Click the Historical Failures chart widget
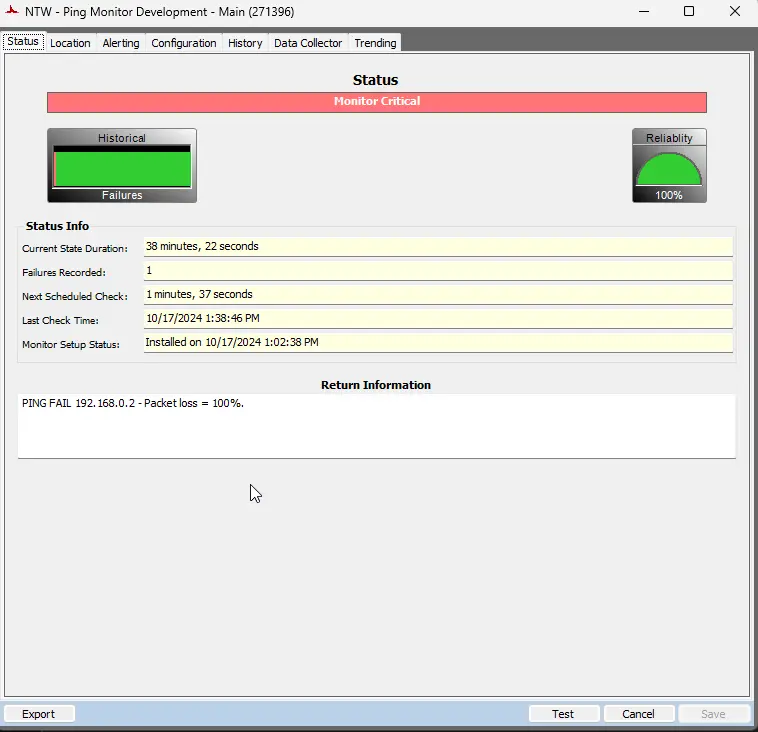 click(x=122, y=165)
